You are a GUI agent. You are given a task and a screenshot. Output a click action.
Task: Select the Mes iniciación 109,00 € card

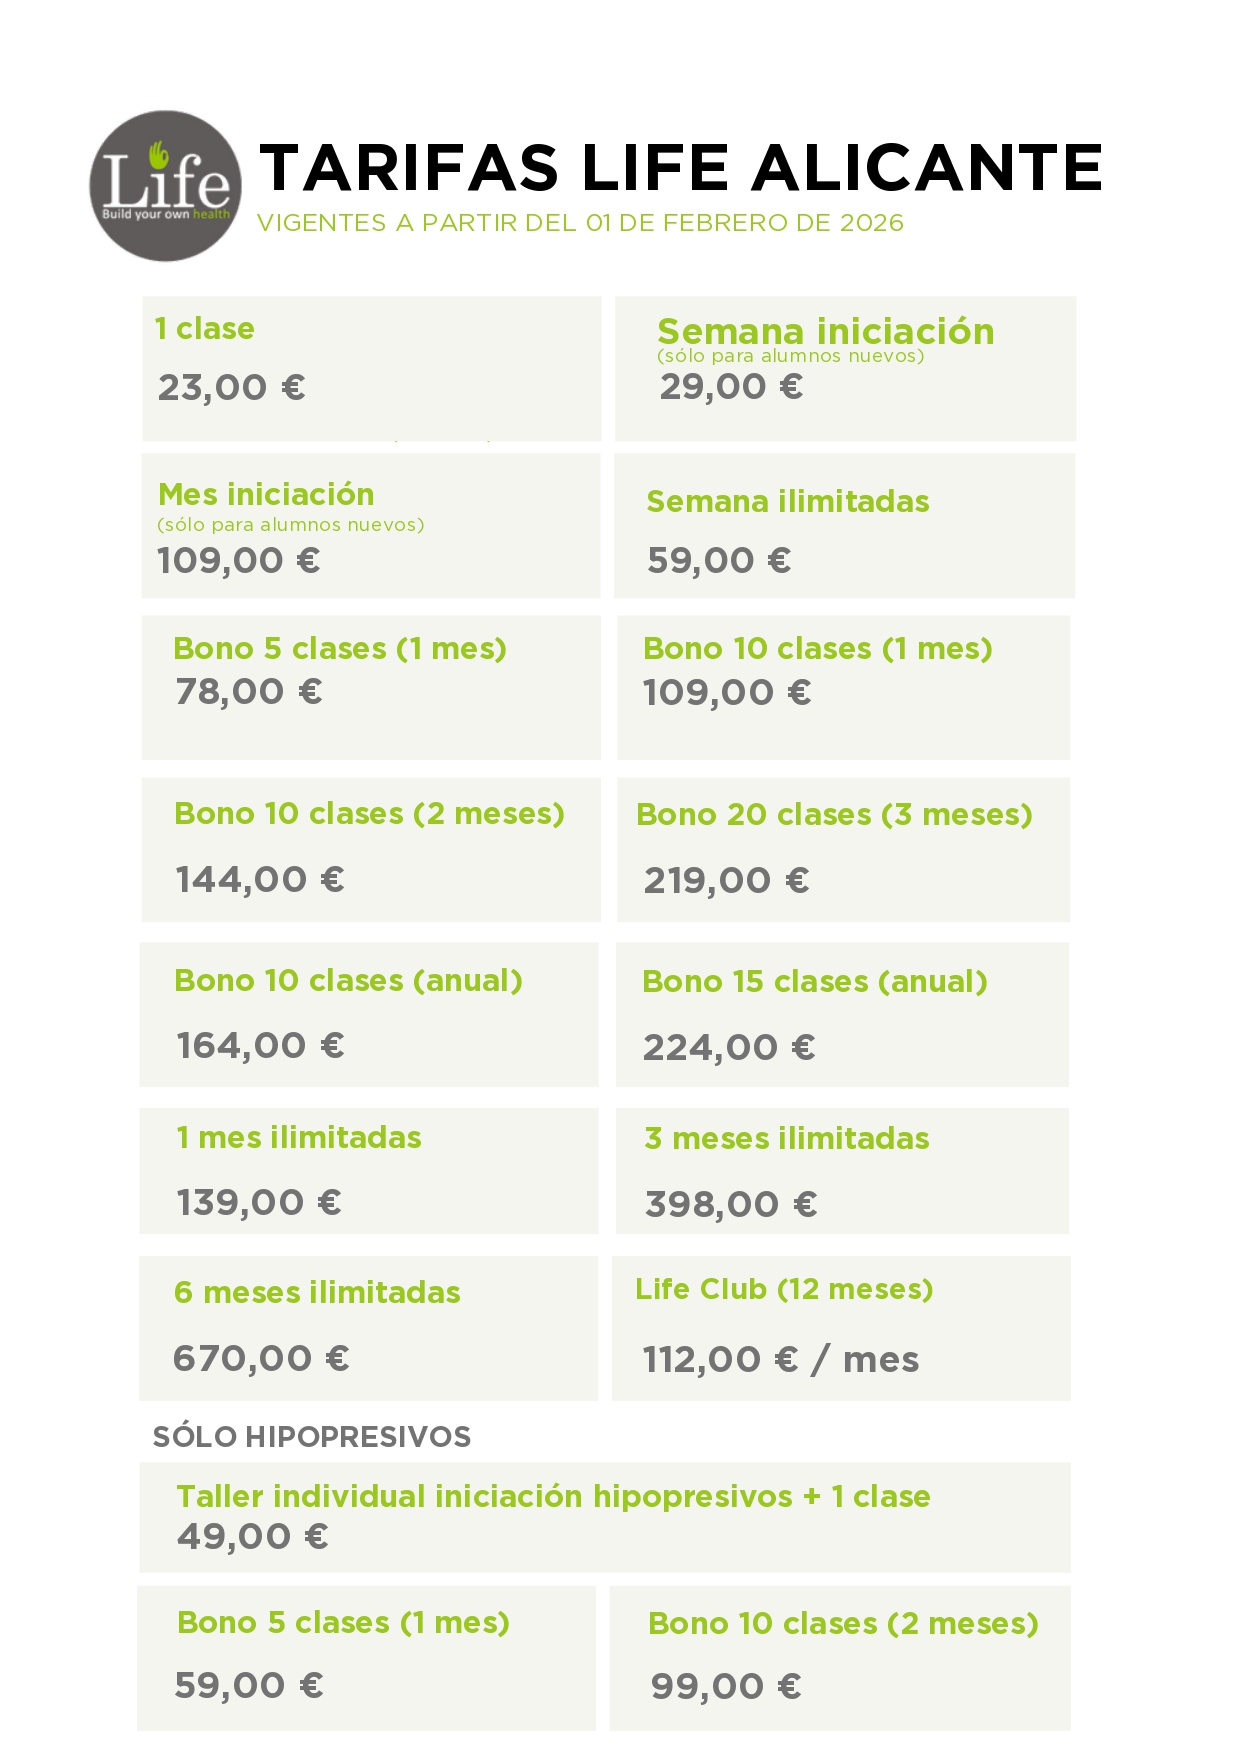pyautogui.click(x=371, y=526)
